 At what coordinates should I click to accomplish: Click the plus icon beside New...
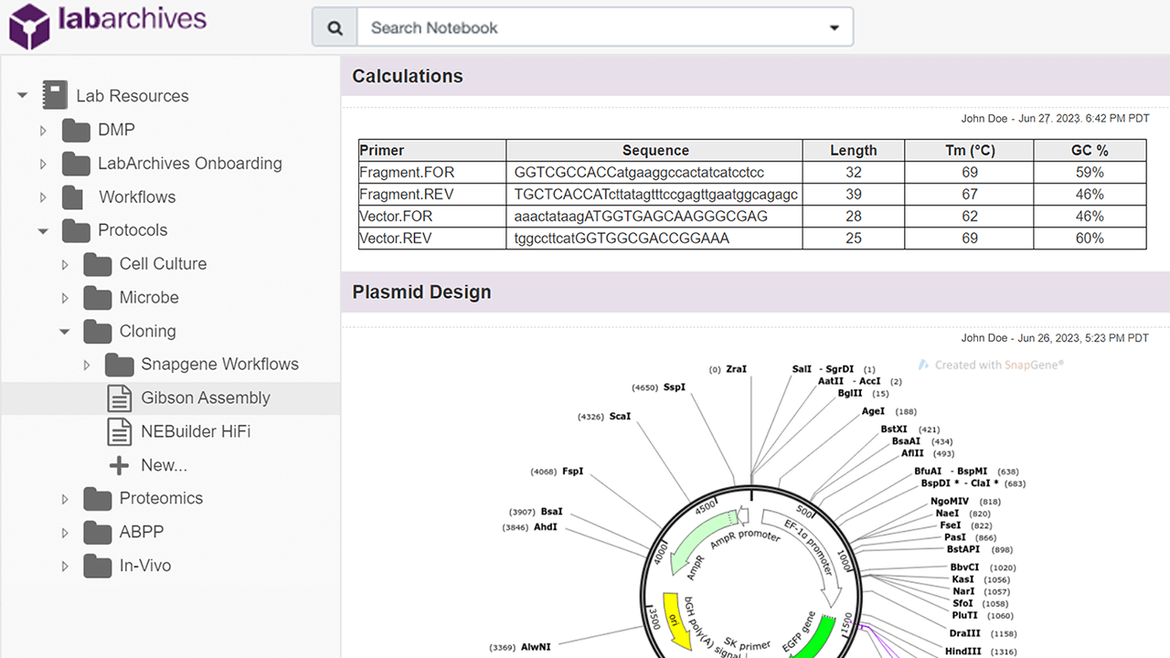[119, 465]
